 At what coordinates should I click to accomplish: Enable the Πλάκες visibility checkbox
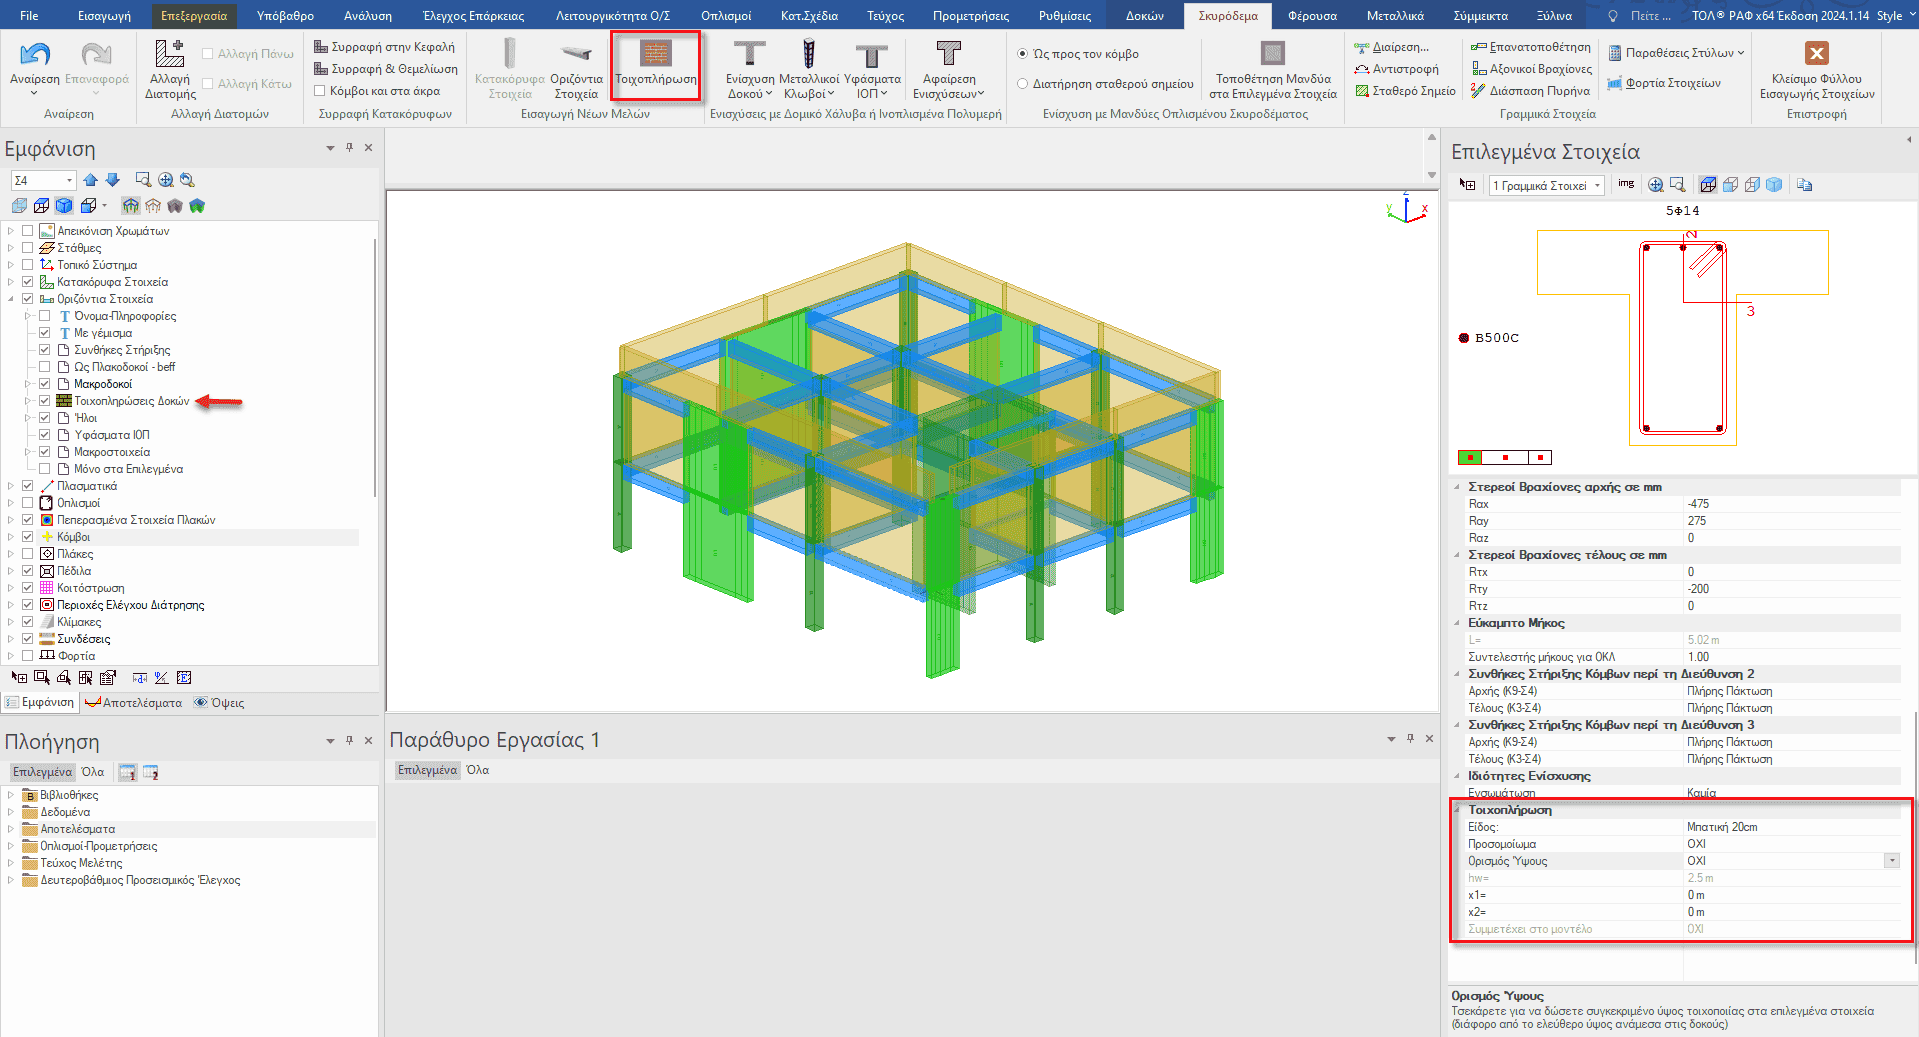(28, 554)
